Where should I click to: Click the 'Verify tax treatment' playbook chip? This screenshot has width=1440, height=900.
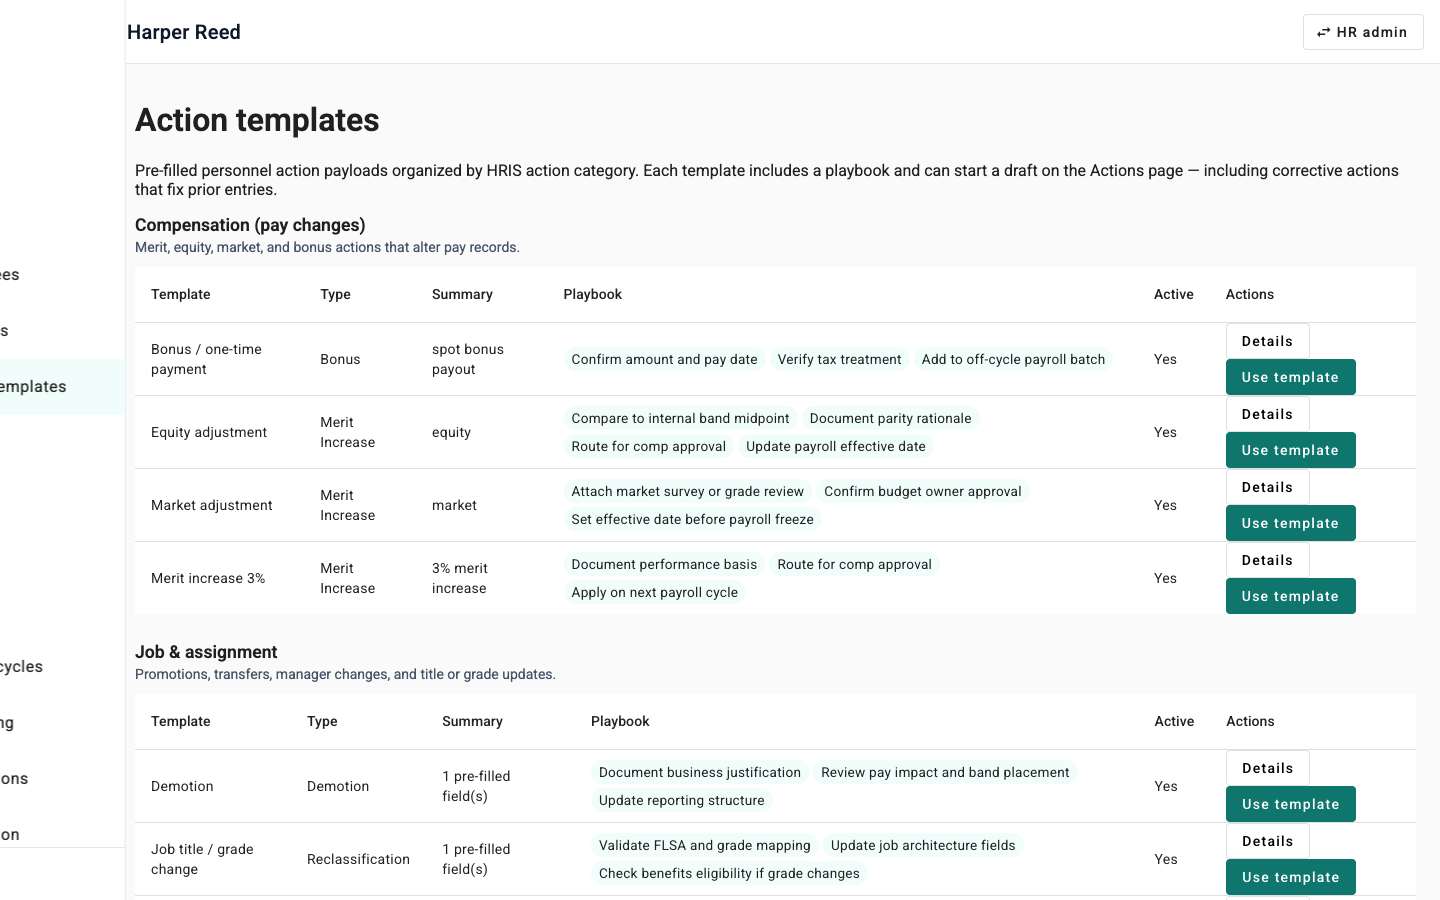839,359
